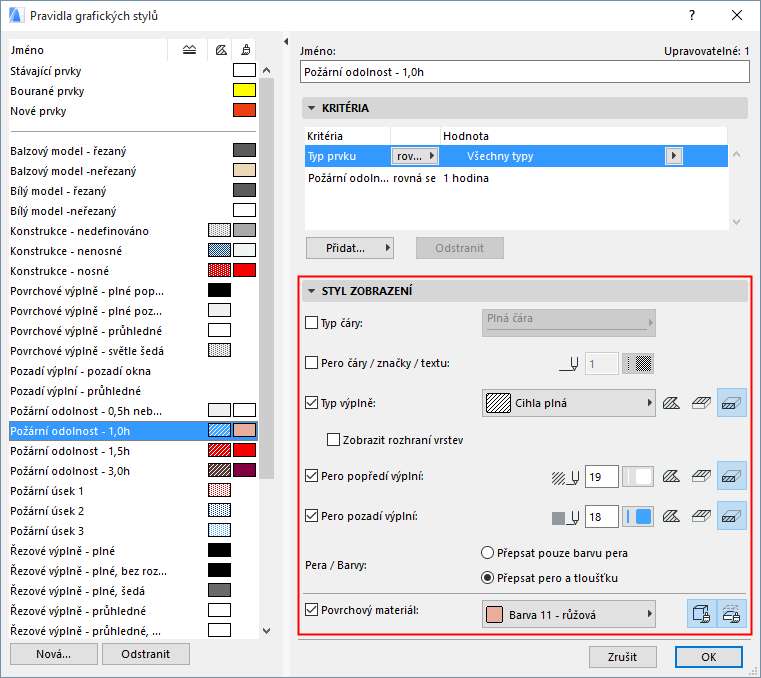The width and height of the screenshot is (761, 678).
Task: Toggle second surface override icon beside Povrchový materiál
Action: pos(731,614)
